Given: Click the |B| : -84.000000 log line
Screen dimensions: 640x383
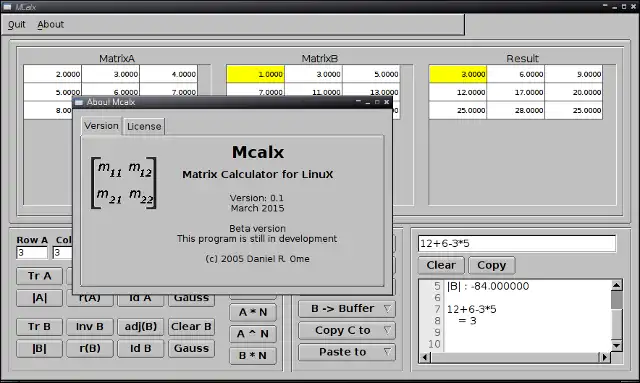Looking at the screenshot, I should (x=488, y=286).
